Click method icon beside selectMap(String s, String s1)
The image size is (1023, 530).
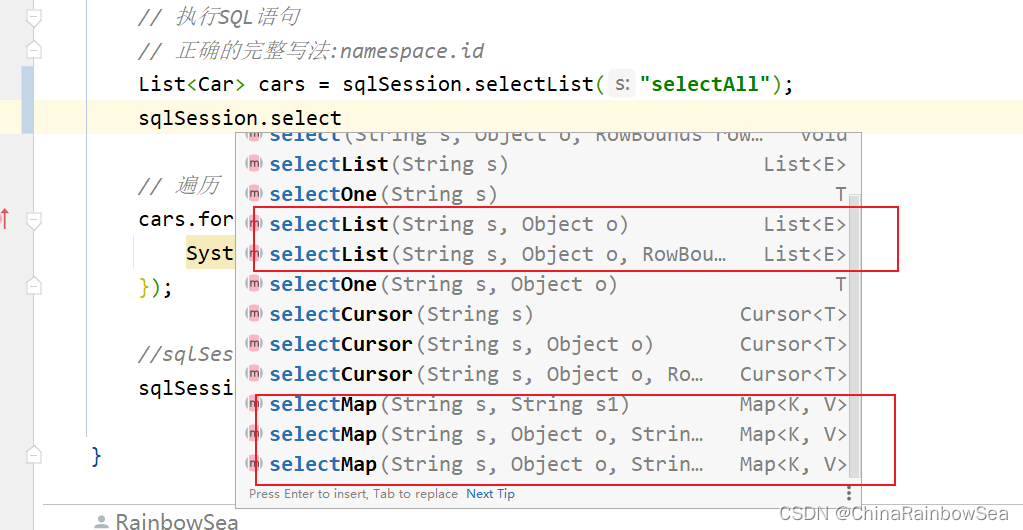(x=254, y=404)
